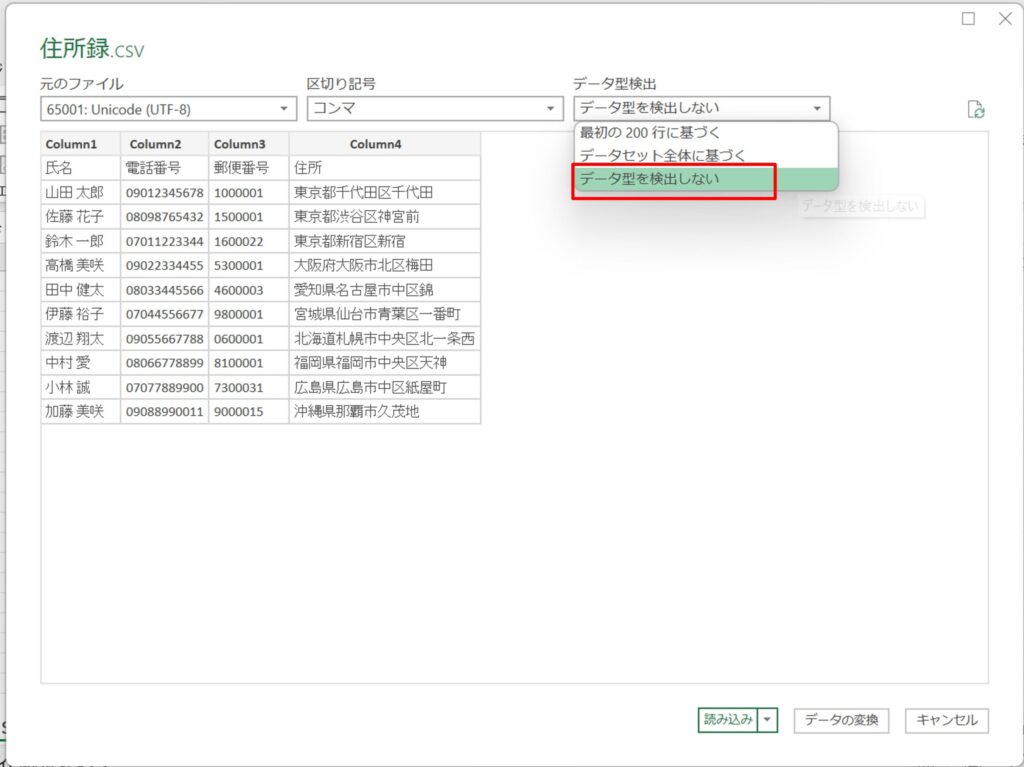The image size is (1024, 767).
Task: Click postal code 8100001
Action: pyautogui.click(x=249, y=363)
